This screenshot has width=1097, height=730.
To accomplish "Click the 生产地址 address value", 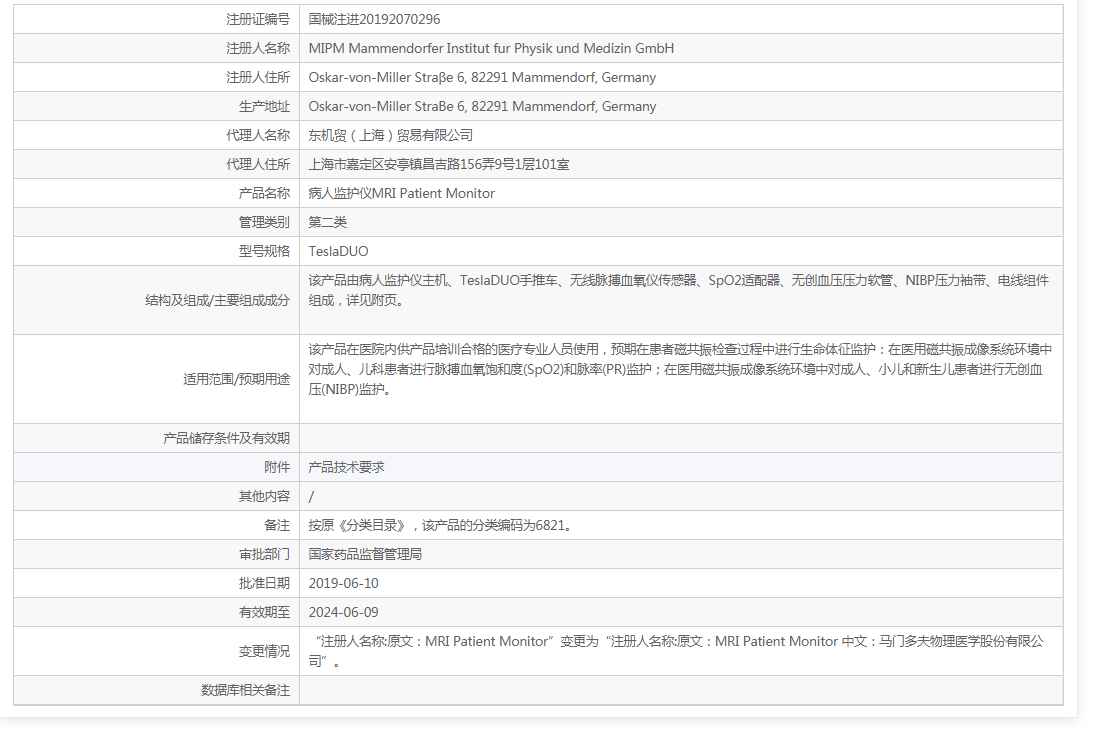I will [482, 106].
